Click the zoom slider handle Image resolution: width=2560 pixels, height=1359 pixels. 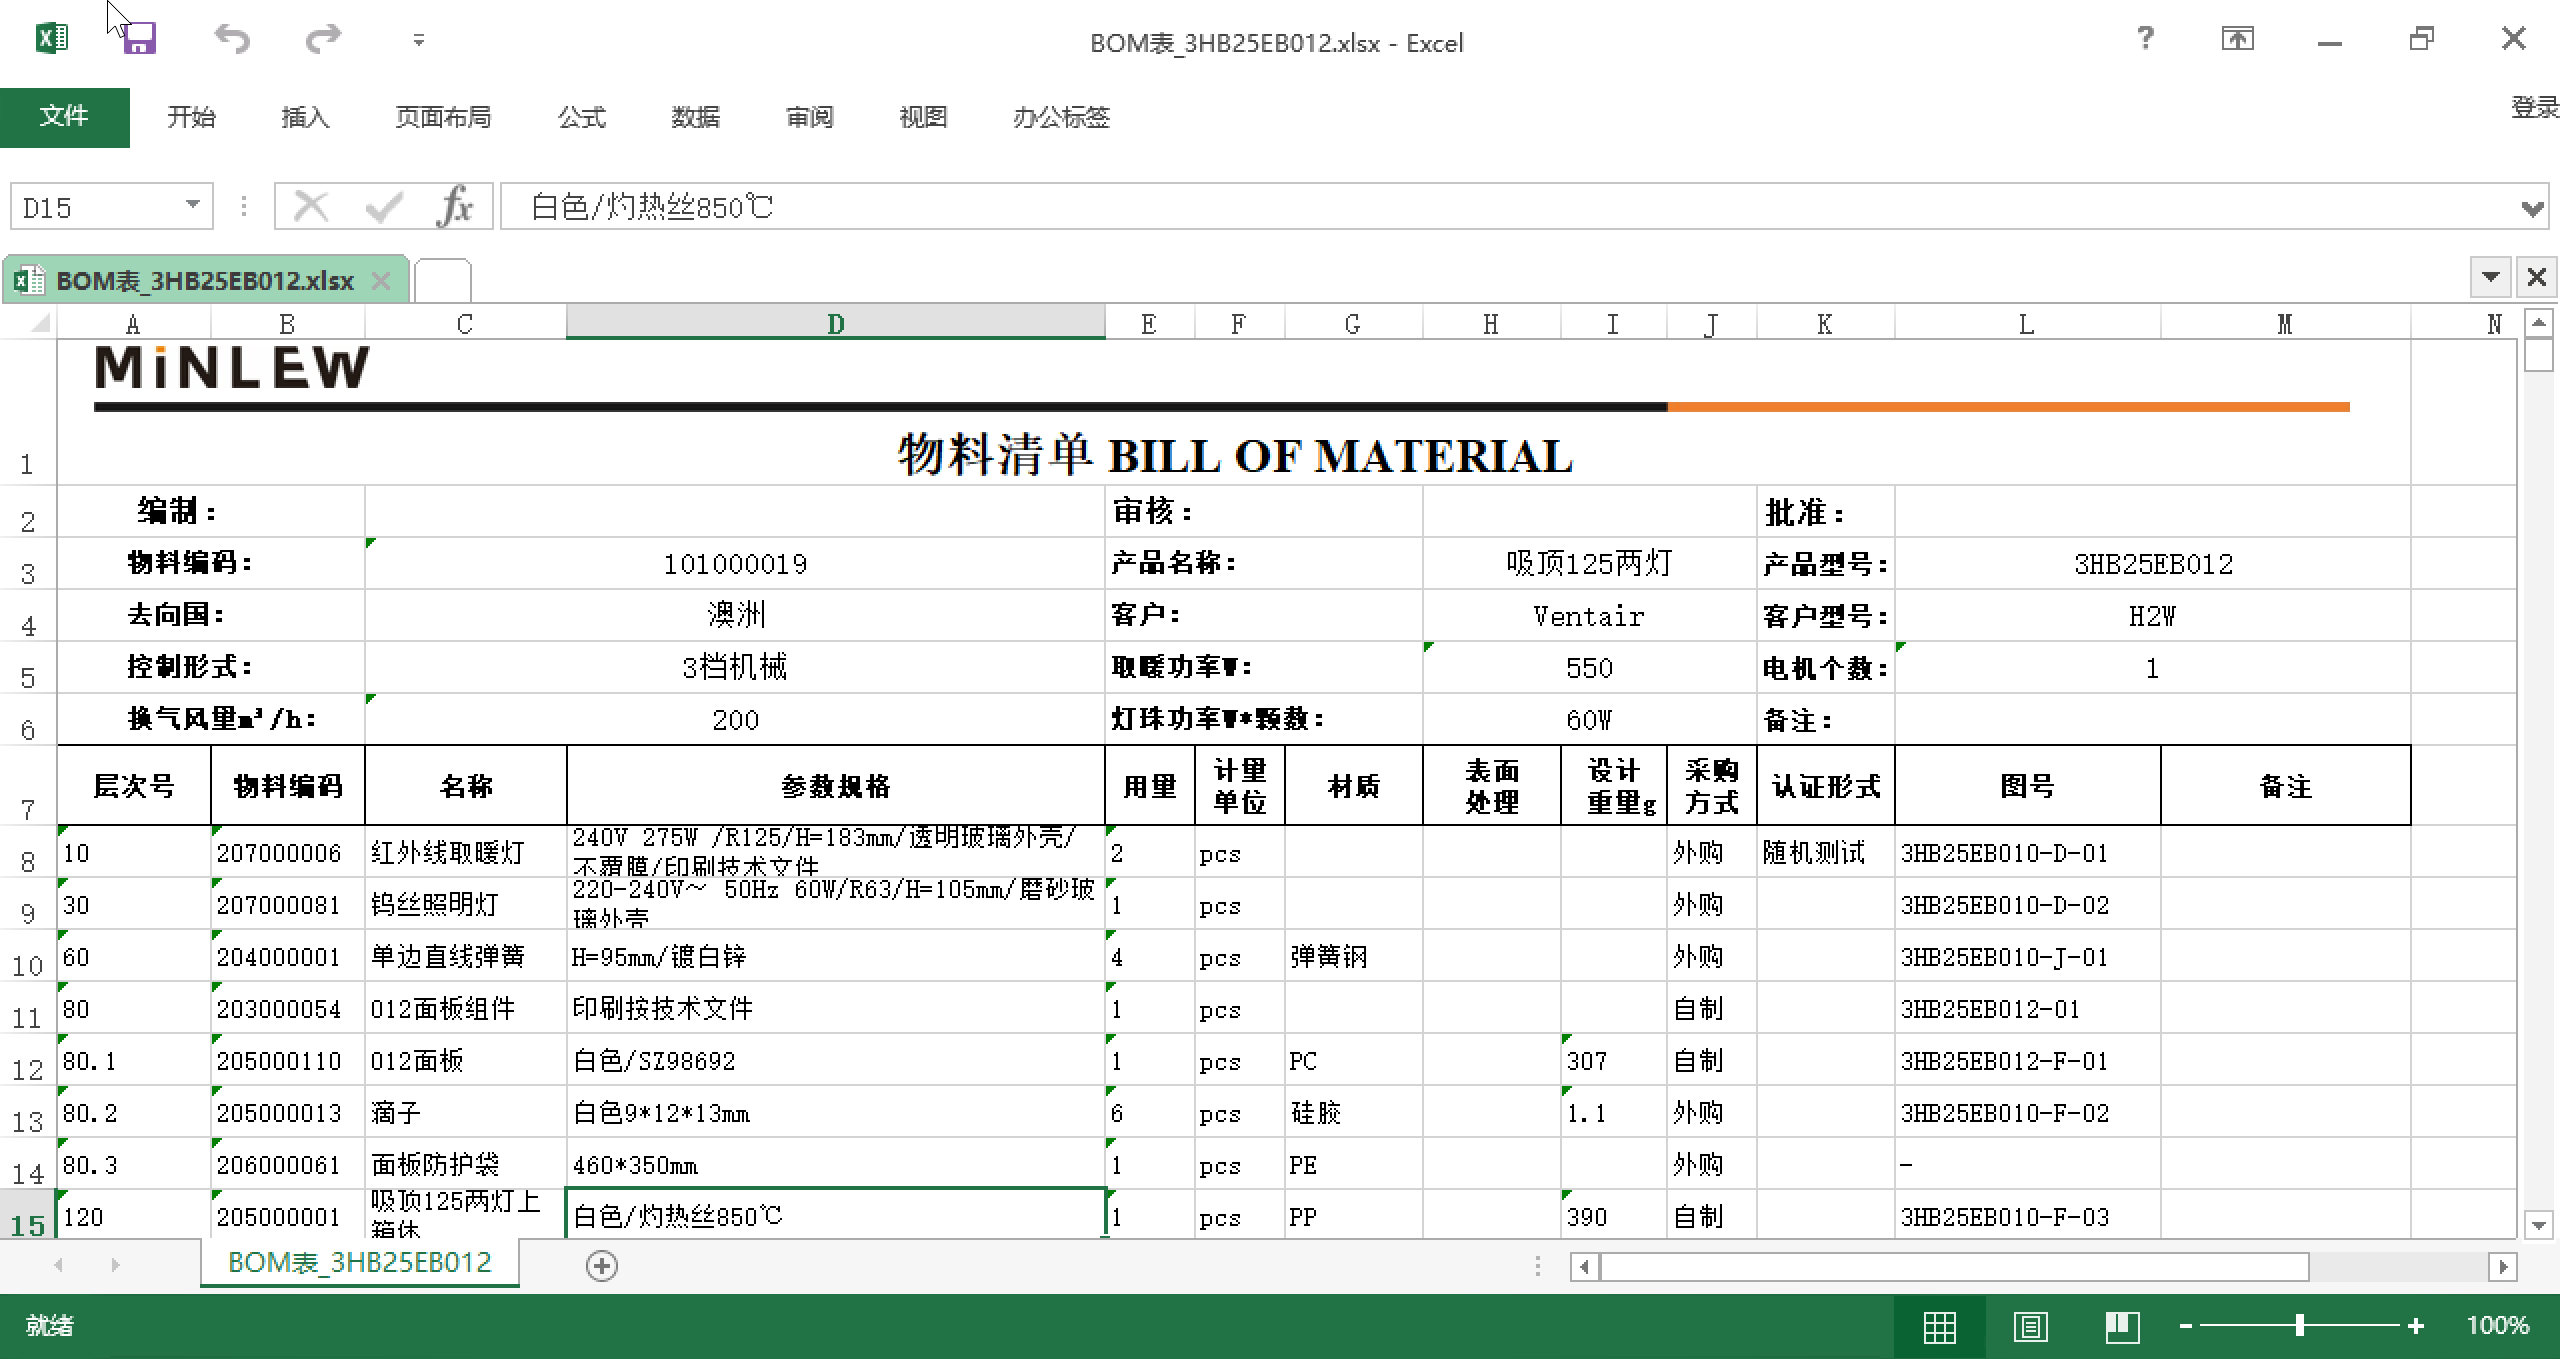tap(2300, 1326)
